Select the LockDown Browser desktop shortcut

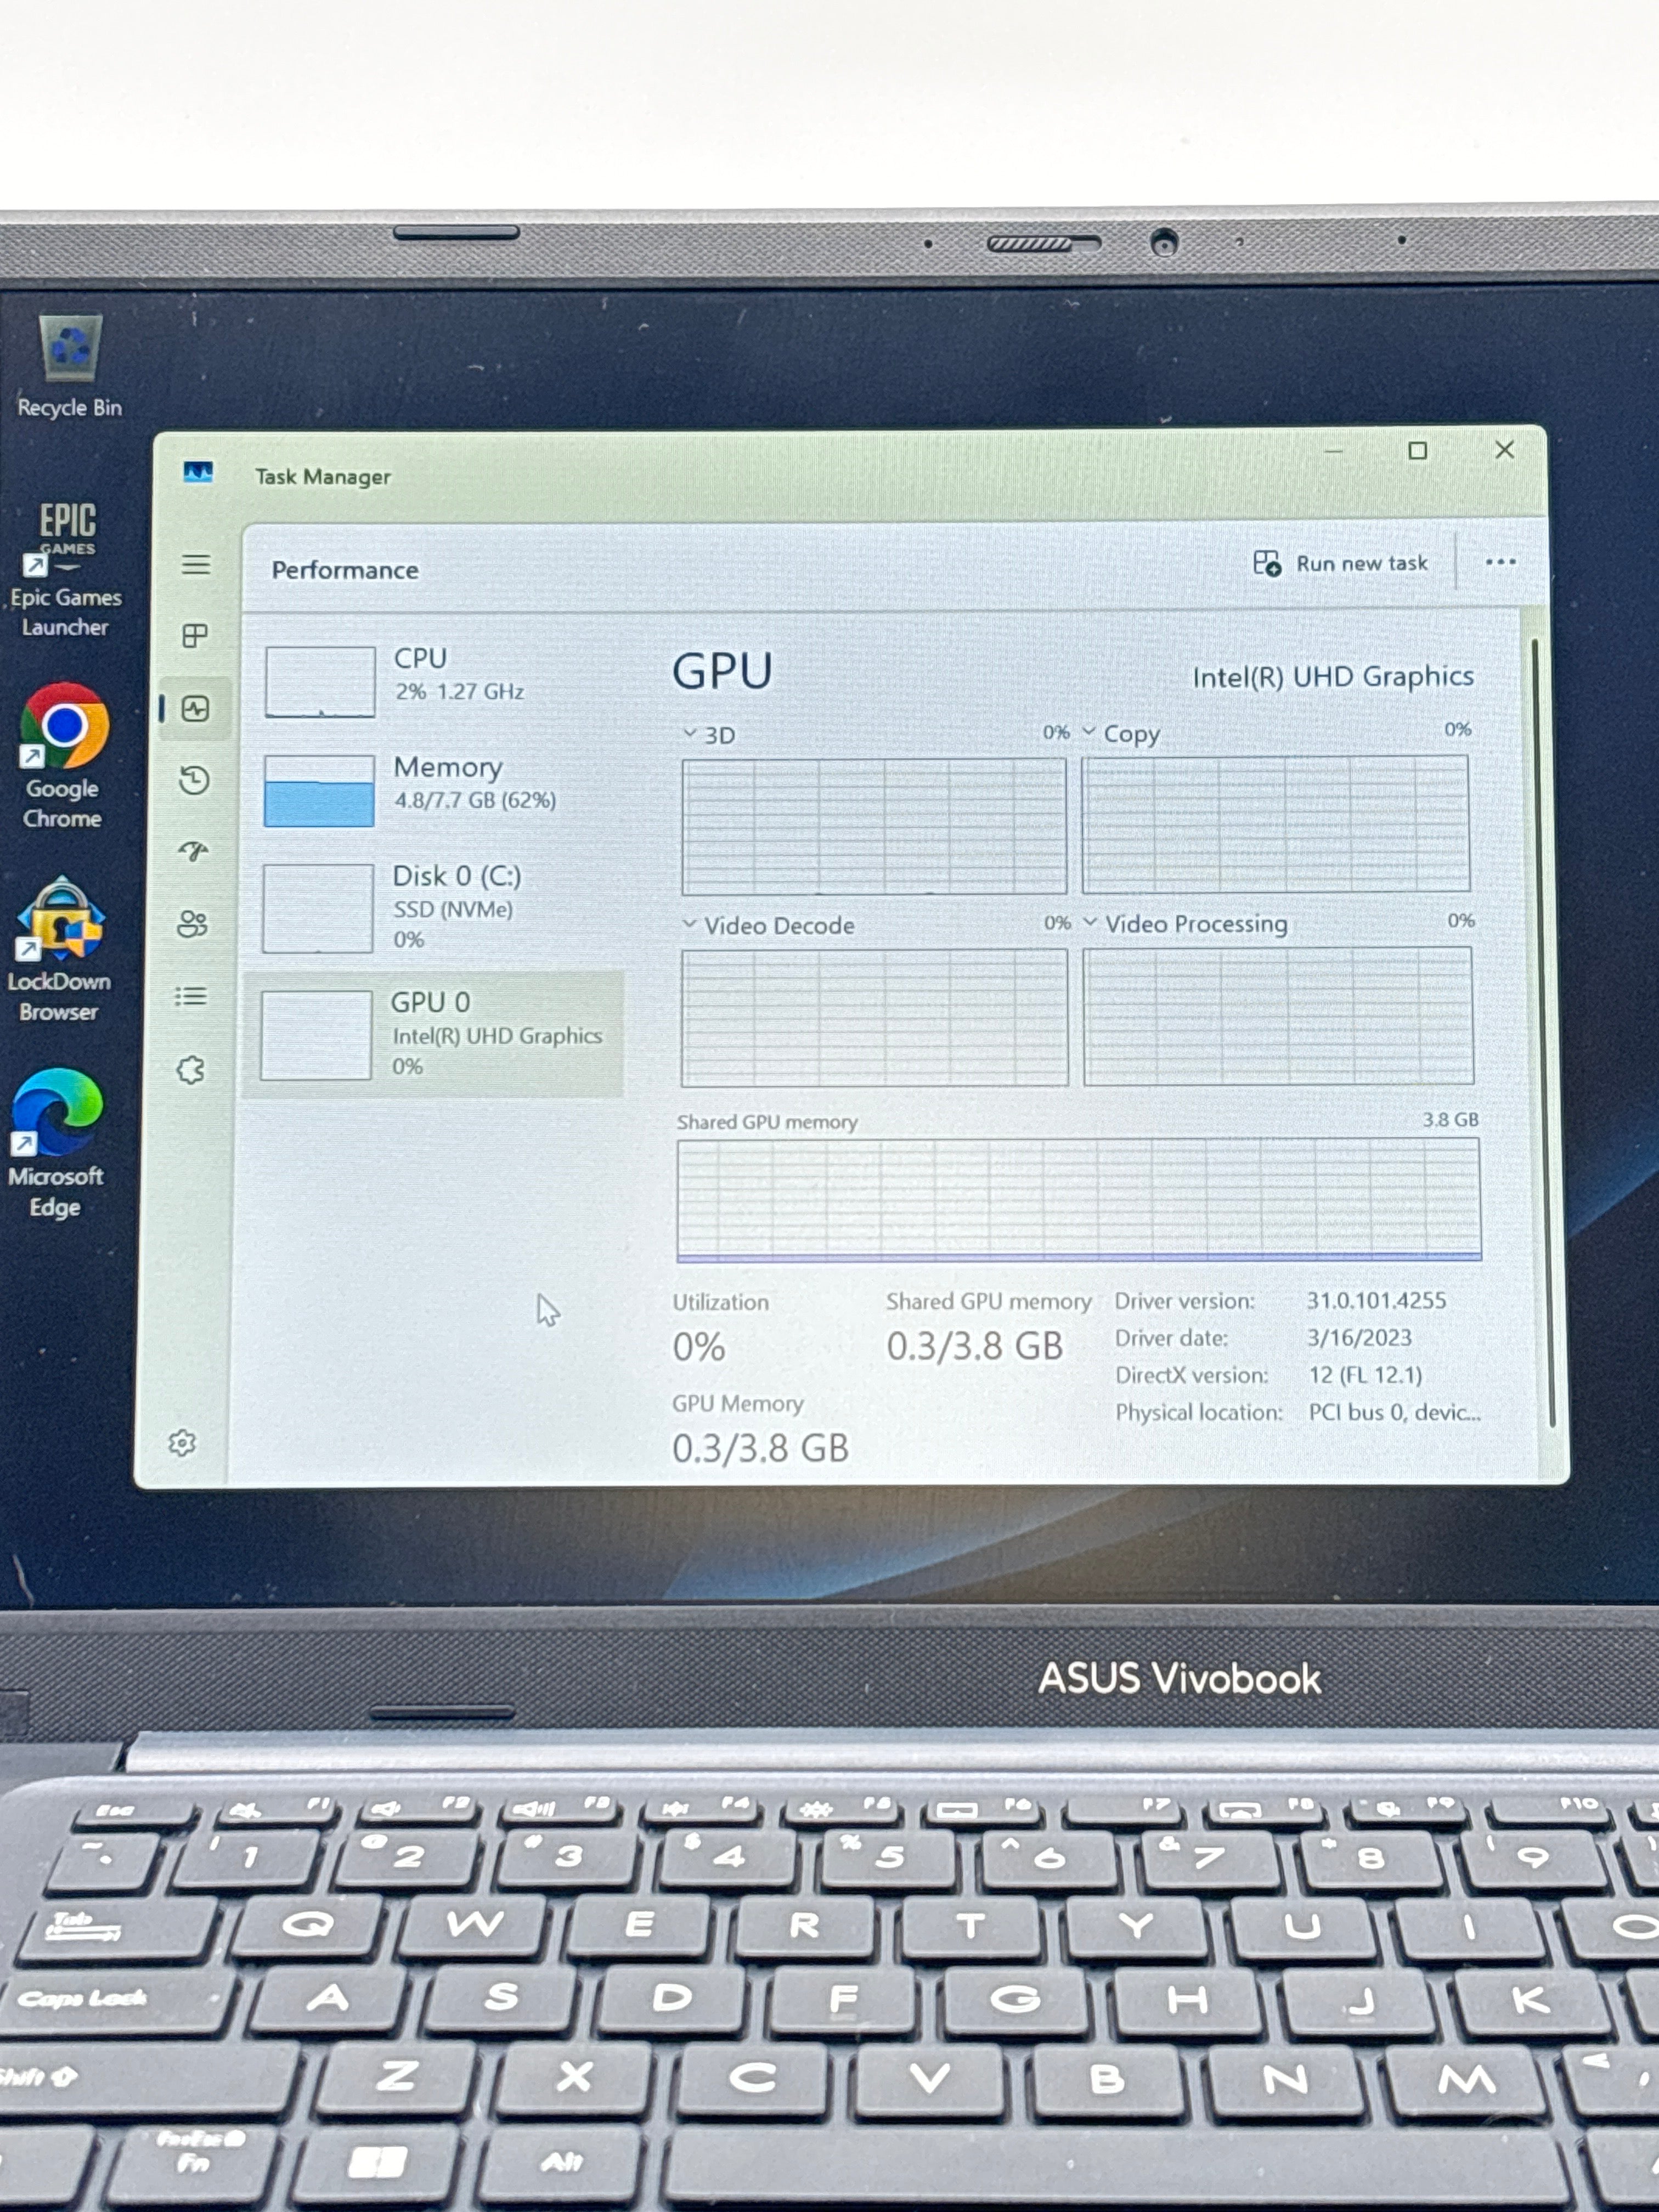(x=60, y=950)
